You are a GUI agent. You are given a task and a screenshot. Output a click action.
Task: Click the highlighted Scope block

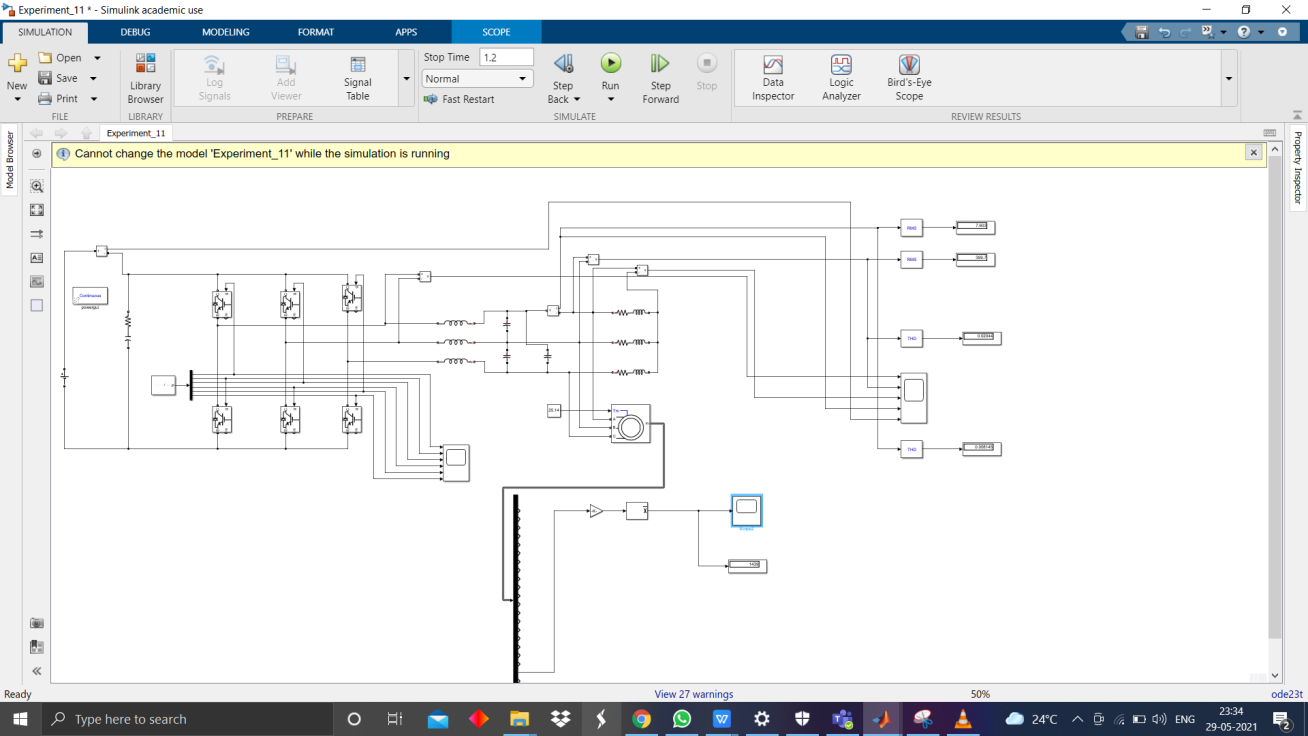(x=746, y=510)
